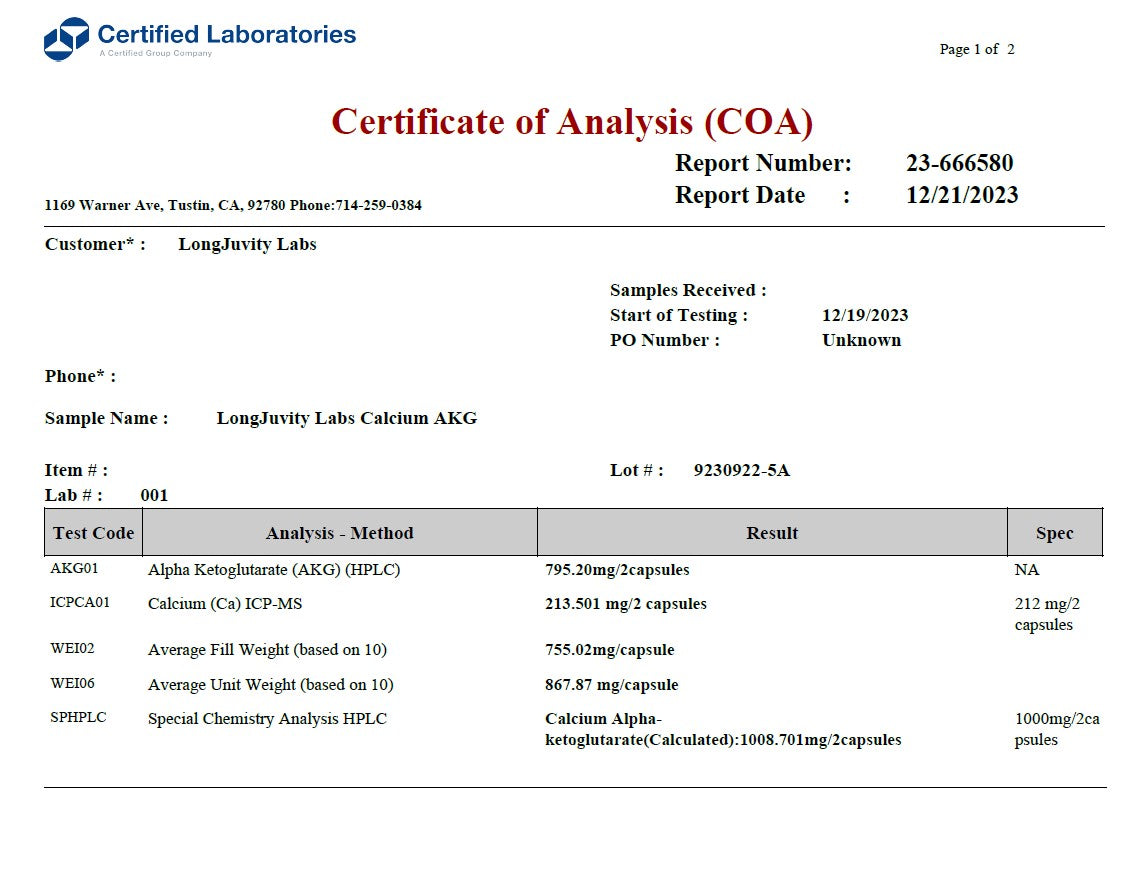Click the 867.87 mg/capsule unit weight result
Image resolution: width=1129 pixels, height=874 pixels.
coord(611,685)
